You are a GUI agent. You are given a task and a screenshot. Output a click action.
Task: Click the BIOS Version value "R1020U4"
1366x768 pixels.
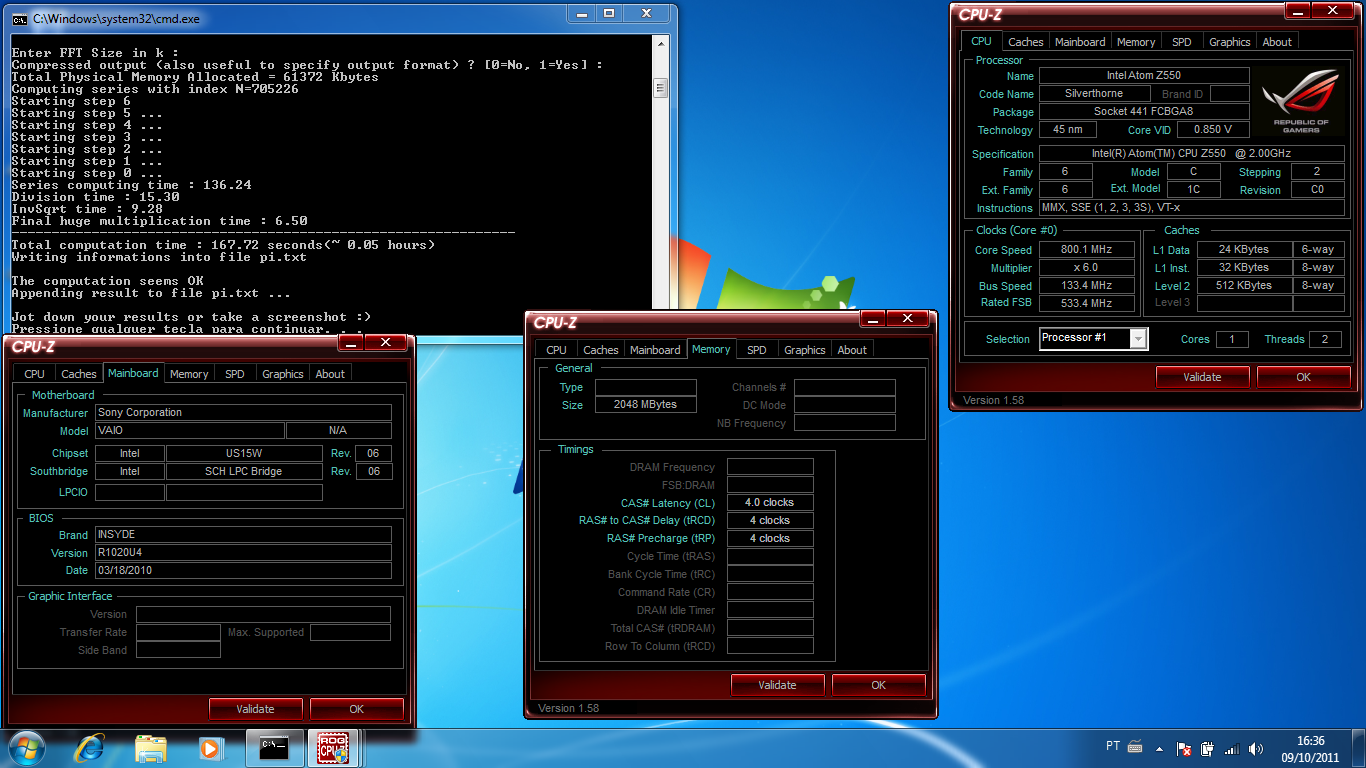coord(243,553)
